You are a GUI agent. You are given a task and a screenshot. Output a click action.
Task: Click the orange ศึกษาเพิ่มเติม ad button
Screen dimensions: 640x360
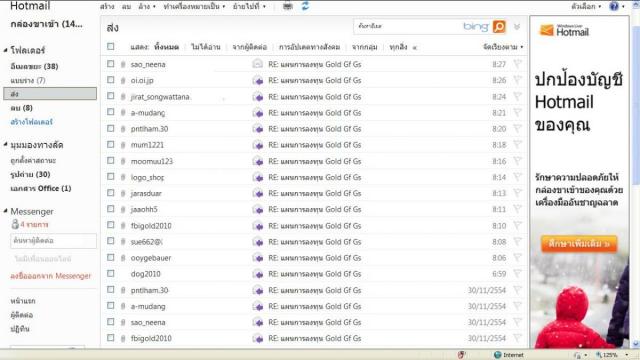click(x=579, y=244)
